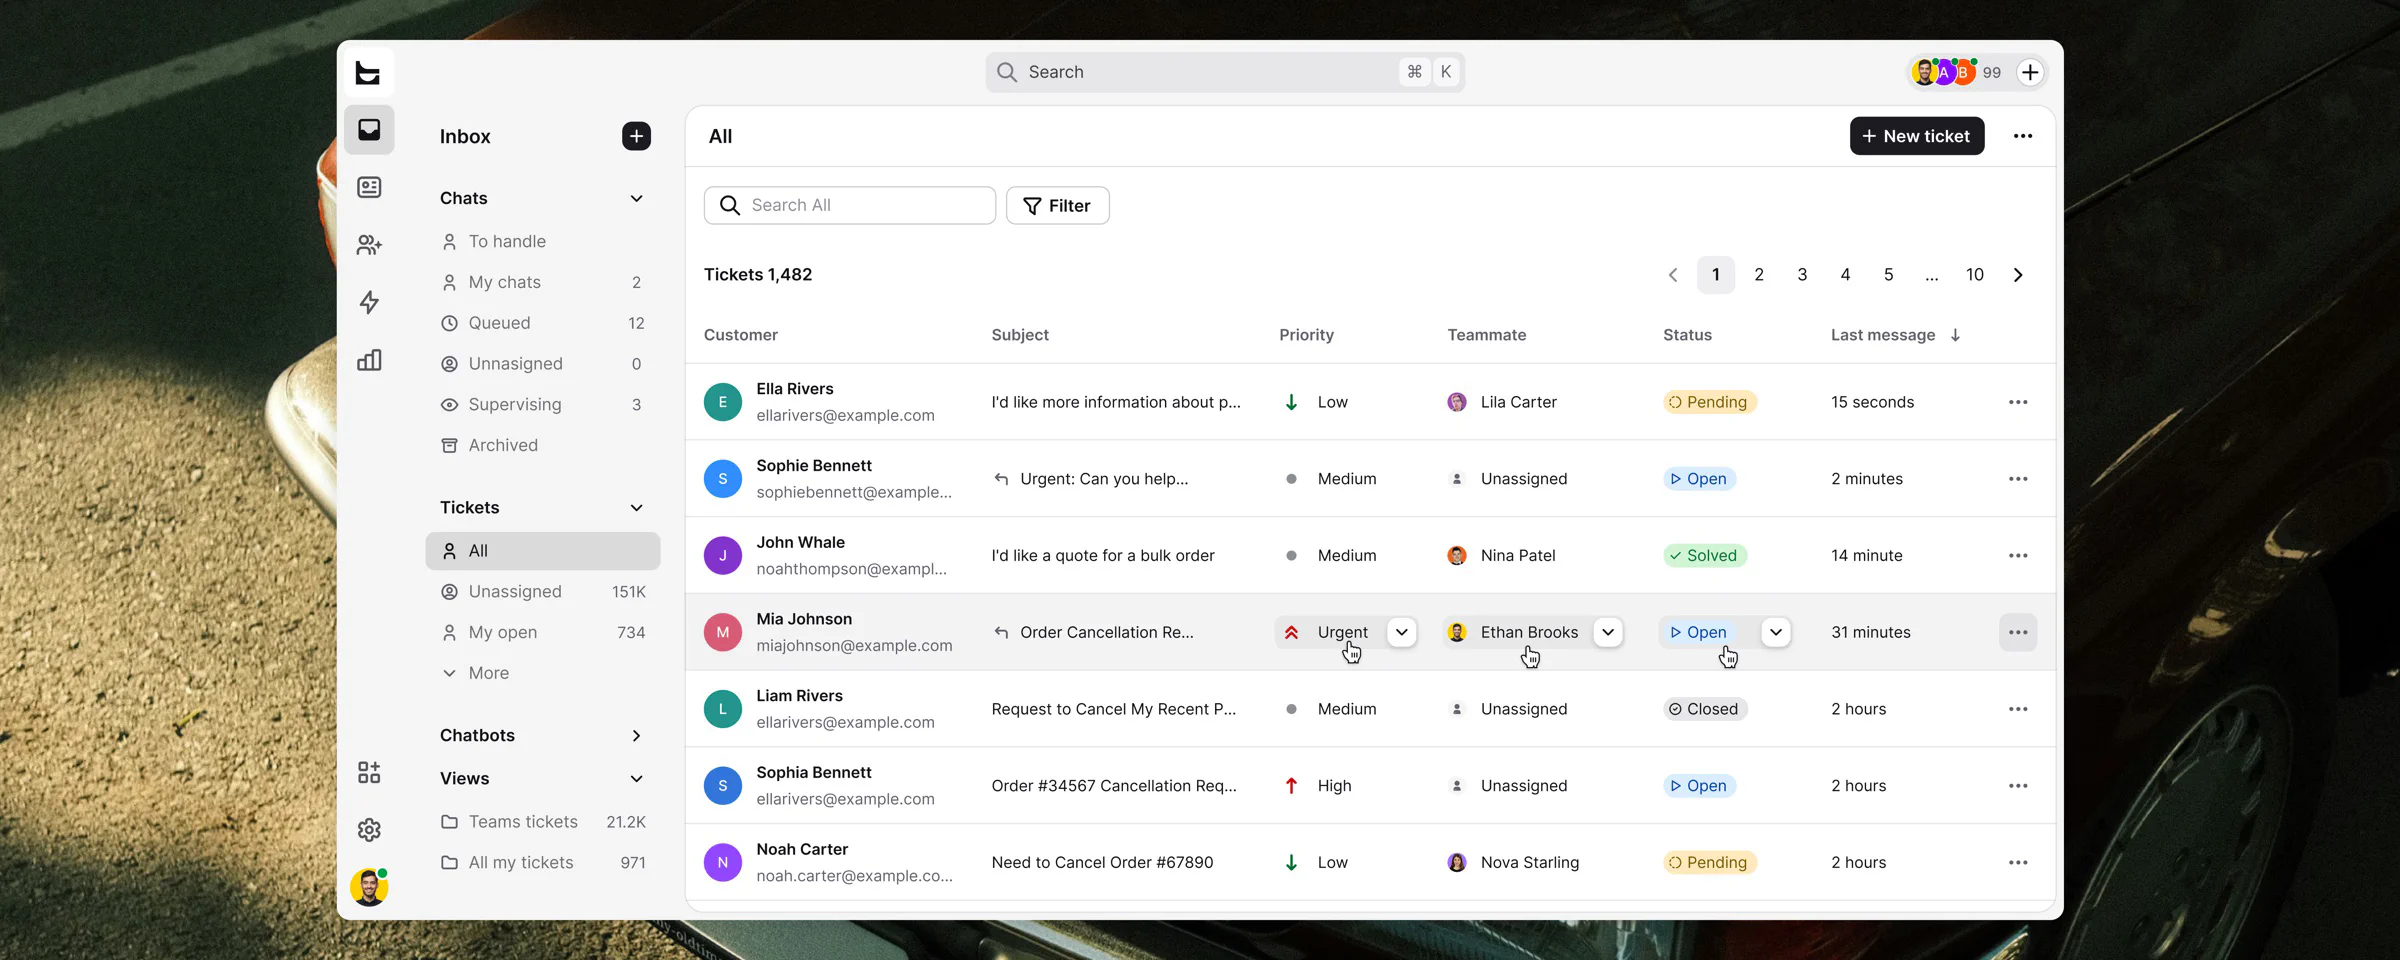Viewport: 2400px width, 960px height.
Task: Click subject 'I'd like a quote for a bulk order'
Action: [1103, 556]
